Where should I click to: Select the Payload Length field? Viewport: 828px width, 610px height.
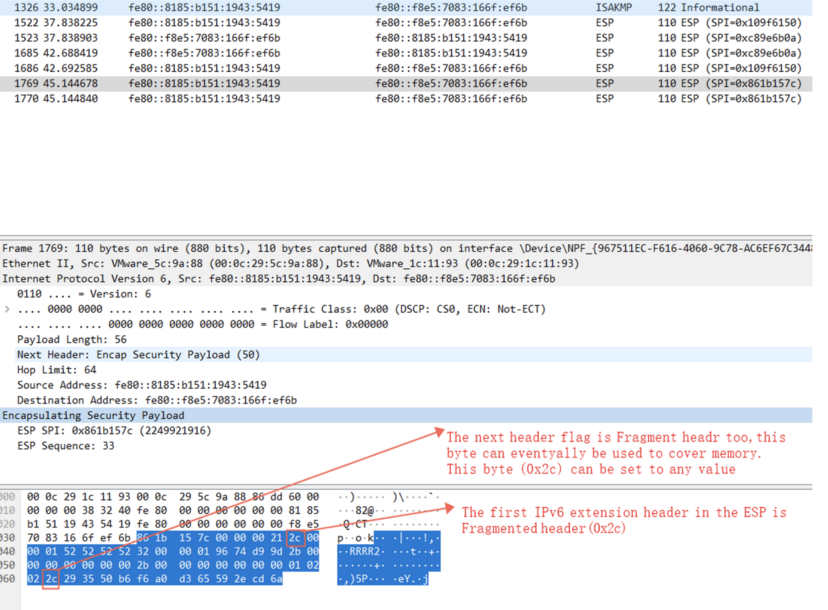point(80,338)
